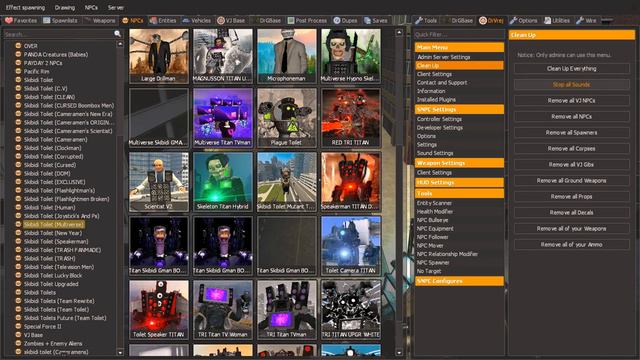Select the Large Dollman NPC icon
The height and width of the screenshot is (360, 640).
coord(159,56)
